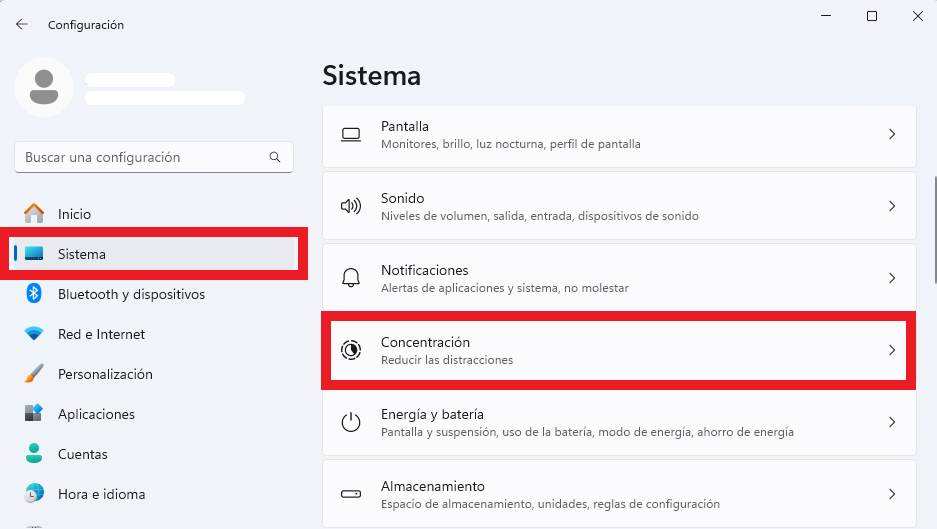937x529 pixels.
Task: Expand Pantalla with its chevron arrow
Action: click(x=892, y=134)
